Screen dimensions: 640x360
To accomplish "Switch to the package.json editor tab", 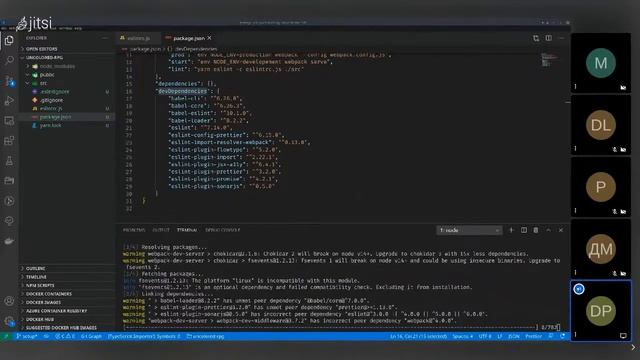I will [x=189, y=38].
